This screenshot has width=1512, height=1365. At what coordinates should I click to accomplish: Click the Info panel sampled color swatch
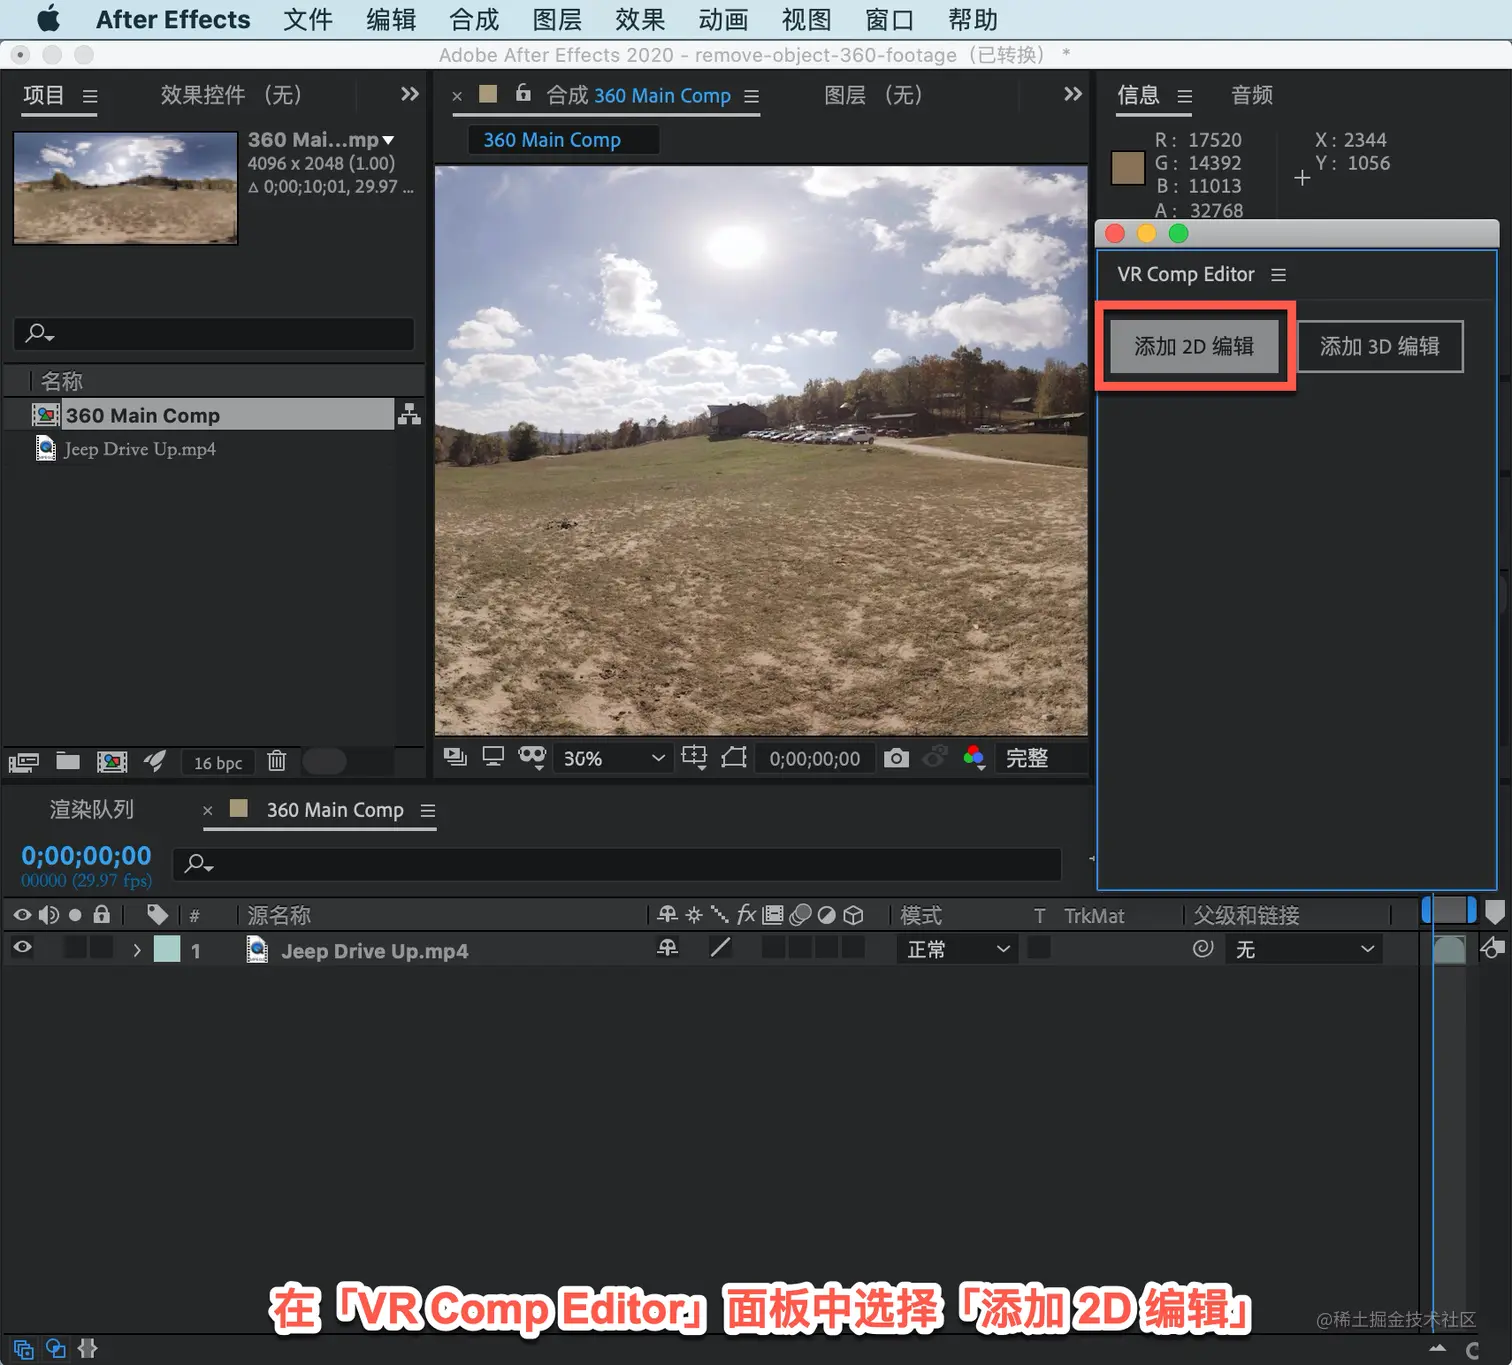1128,168
